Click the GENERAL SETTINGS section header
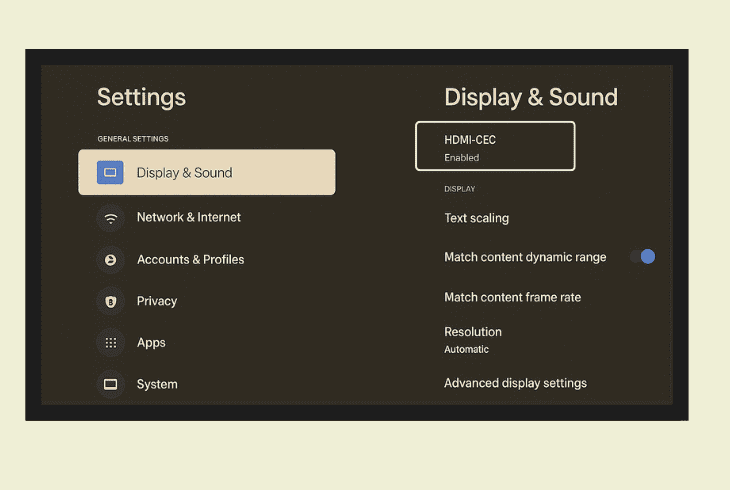Viewport: 730px width, 490px height. (x=133, y=139)
